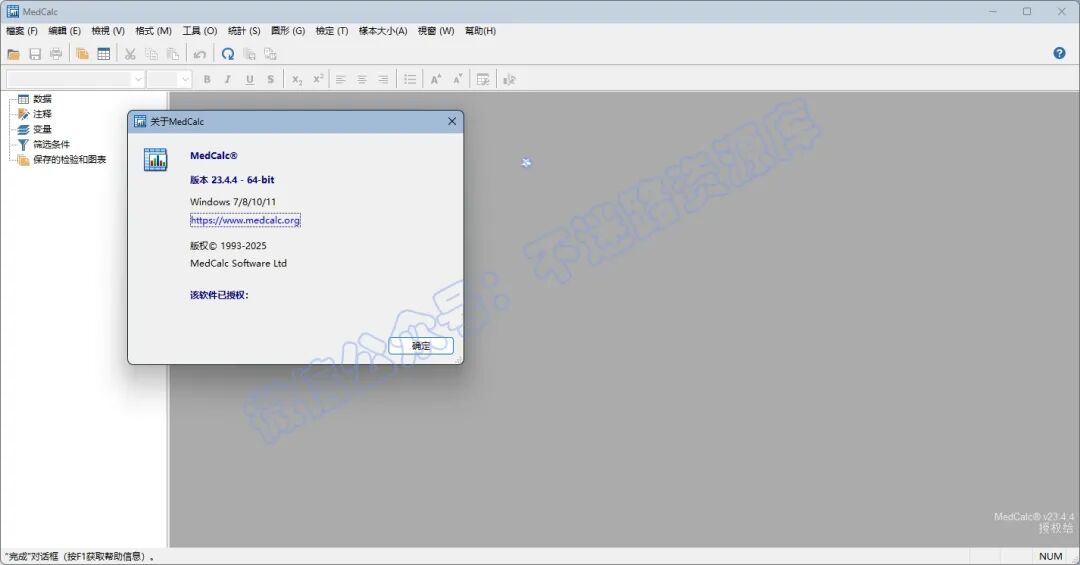Open the 格式 (M) menu
Screen dimensions: 1080x565
click(x=154, y=31)
